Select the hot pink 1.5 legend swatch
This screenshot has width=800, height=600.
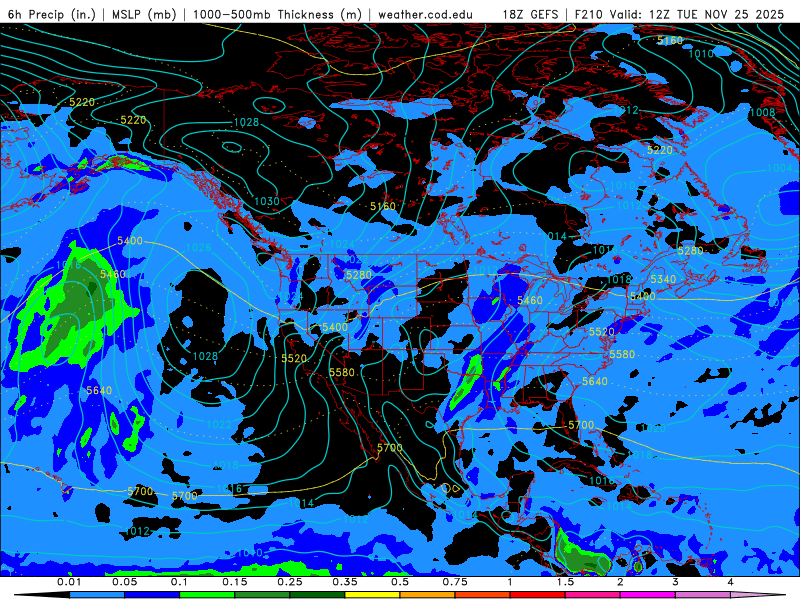point(593,595)
